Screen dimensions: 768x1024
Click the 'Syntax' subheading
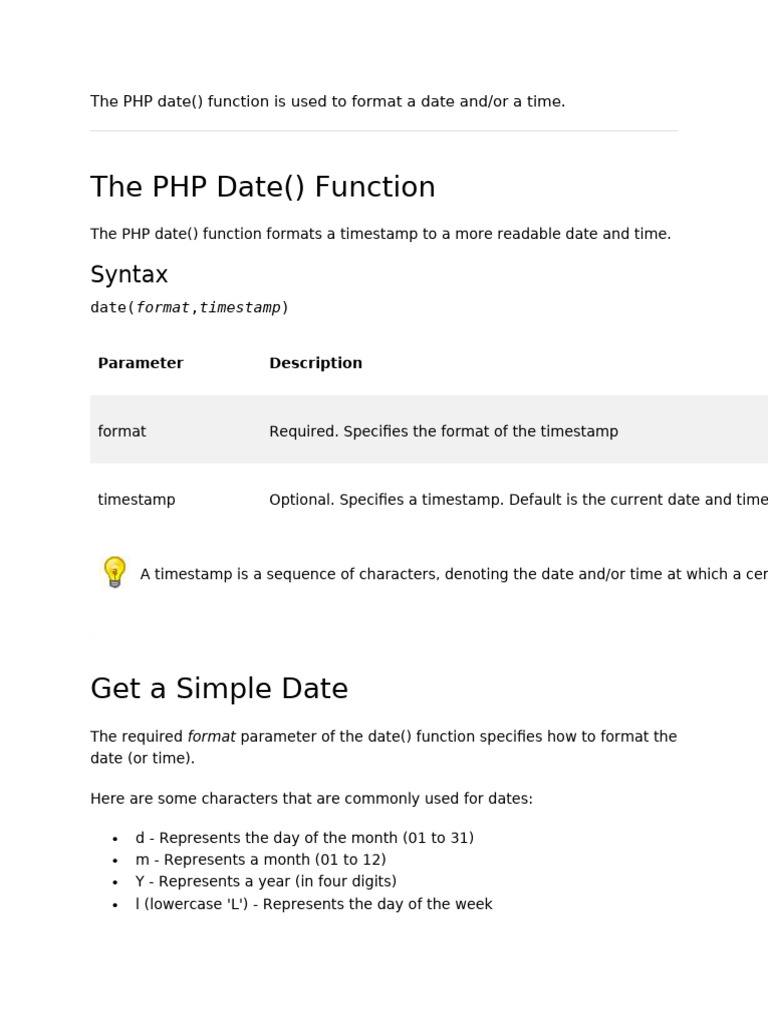click(x=129, y=275)
